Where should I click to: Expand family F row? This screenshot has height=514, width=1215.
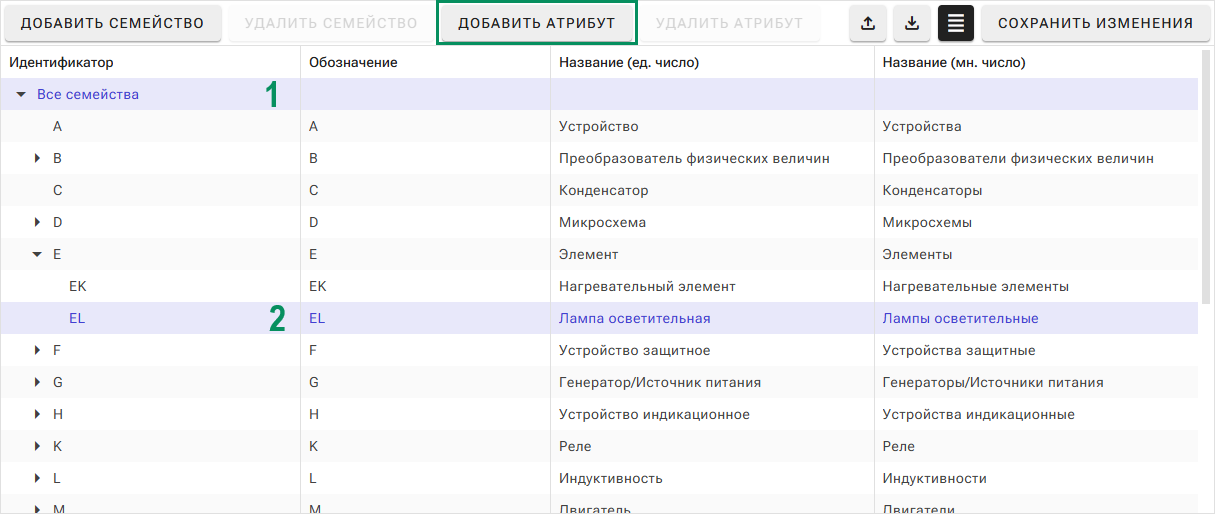[37, 350]
